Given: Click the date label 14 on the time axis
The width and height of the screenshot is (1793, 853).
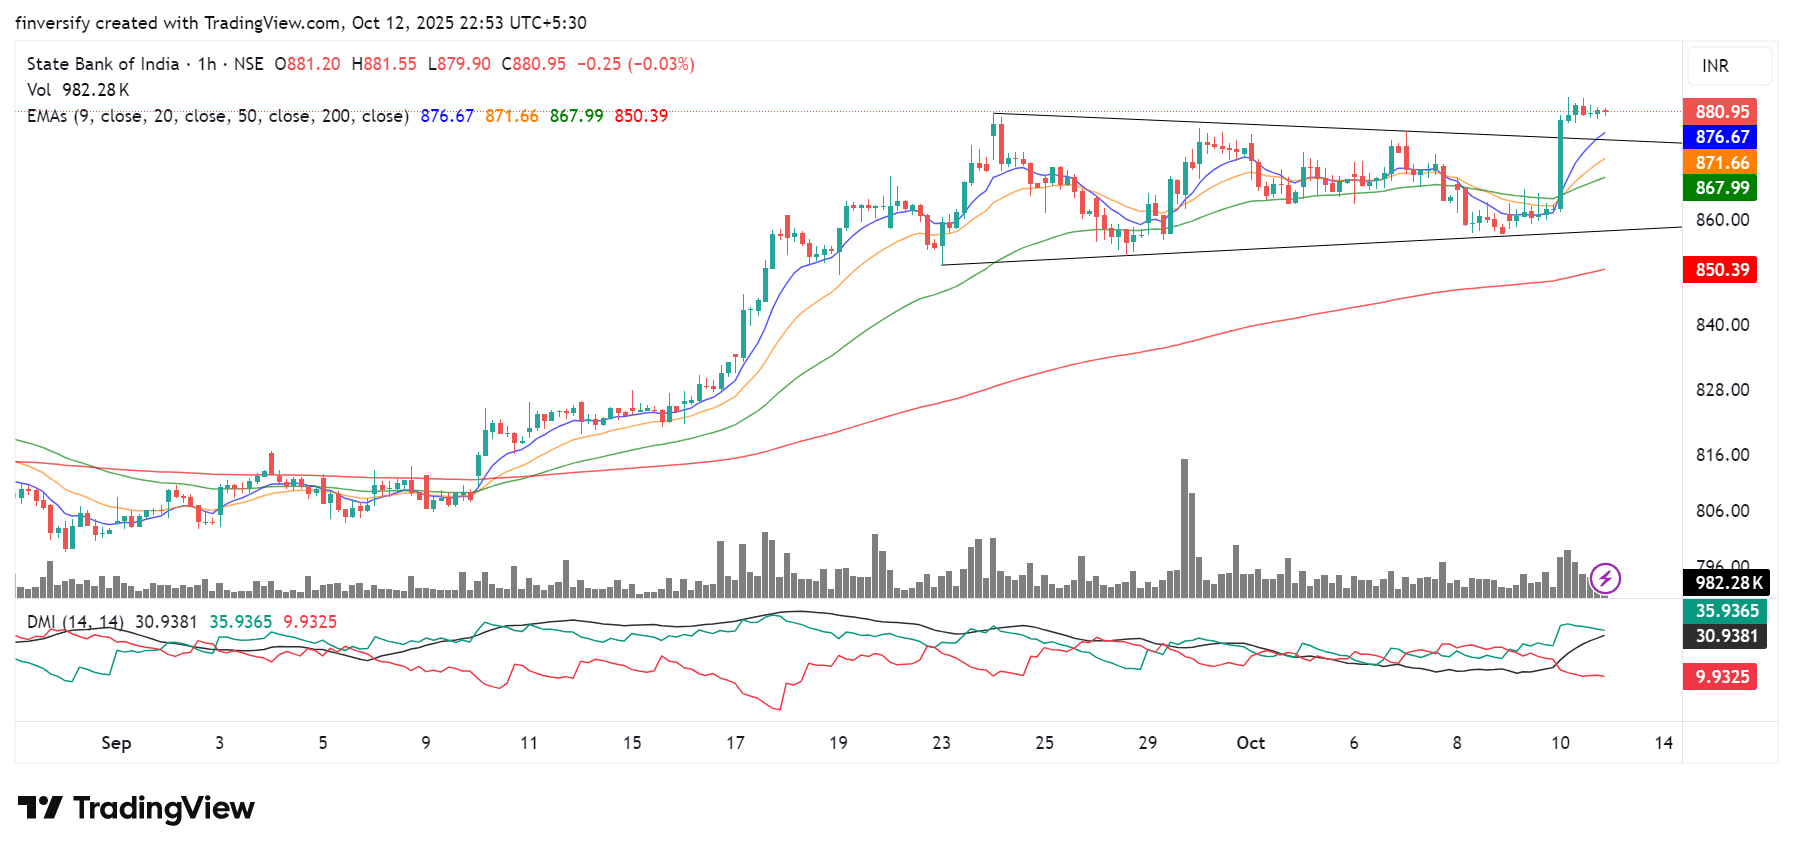Looking at the screenshot, I should [1664, 743].
